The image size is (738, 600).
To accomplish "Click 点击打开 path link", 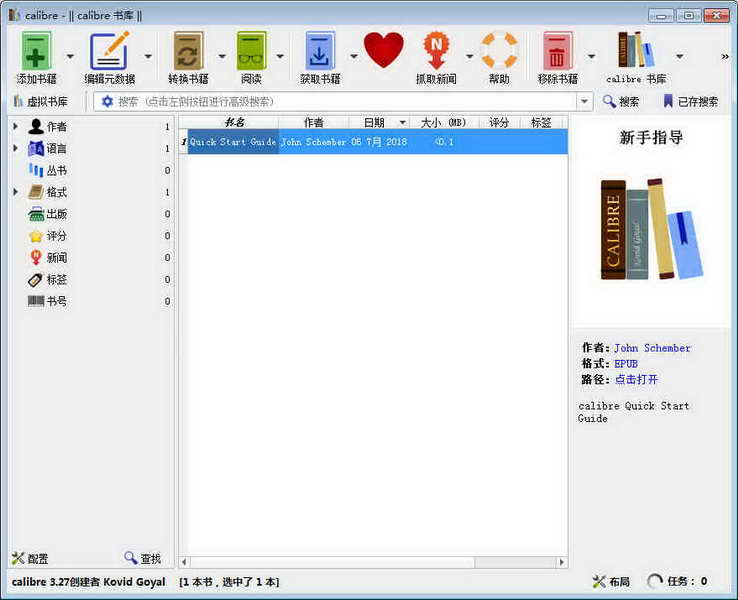I will 636,379.
